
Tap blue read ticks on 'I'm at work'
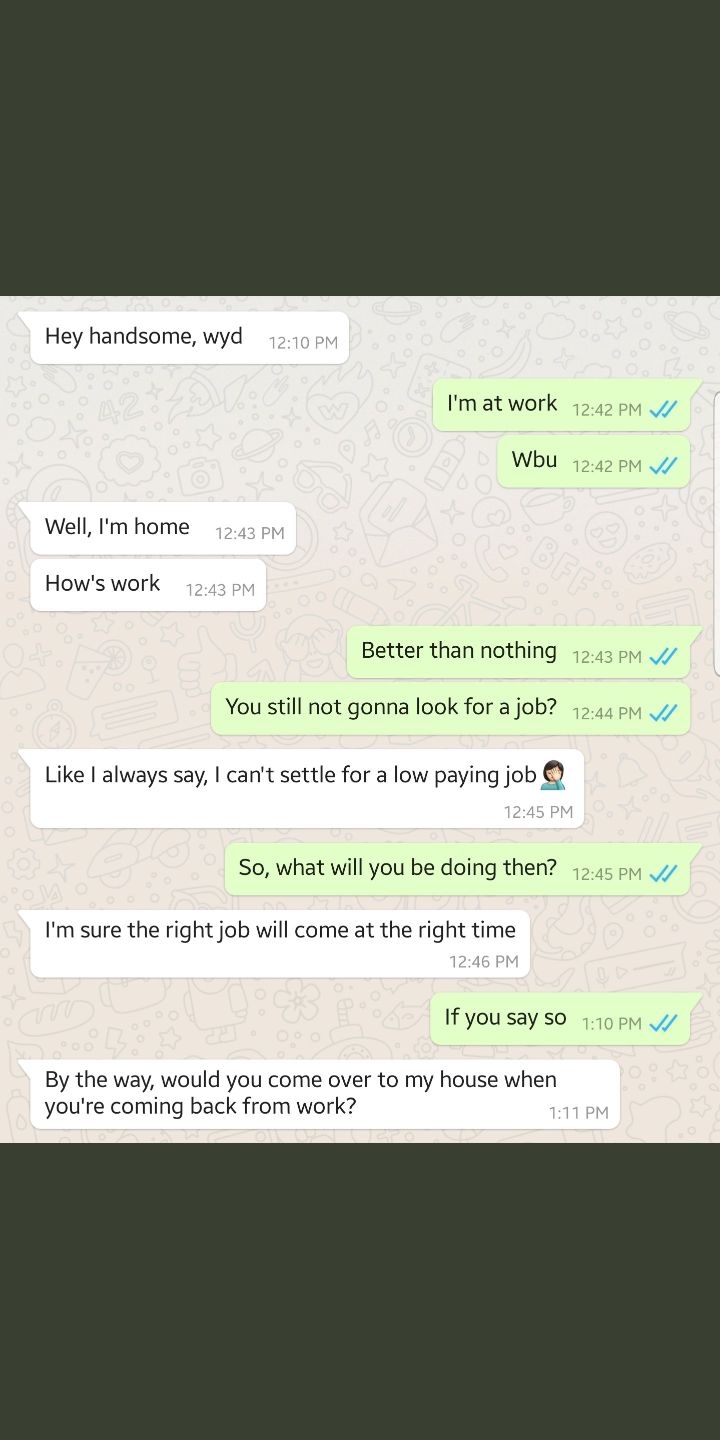(663, 409)
